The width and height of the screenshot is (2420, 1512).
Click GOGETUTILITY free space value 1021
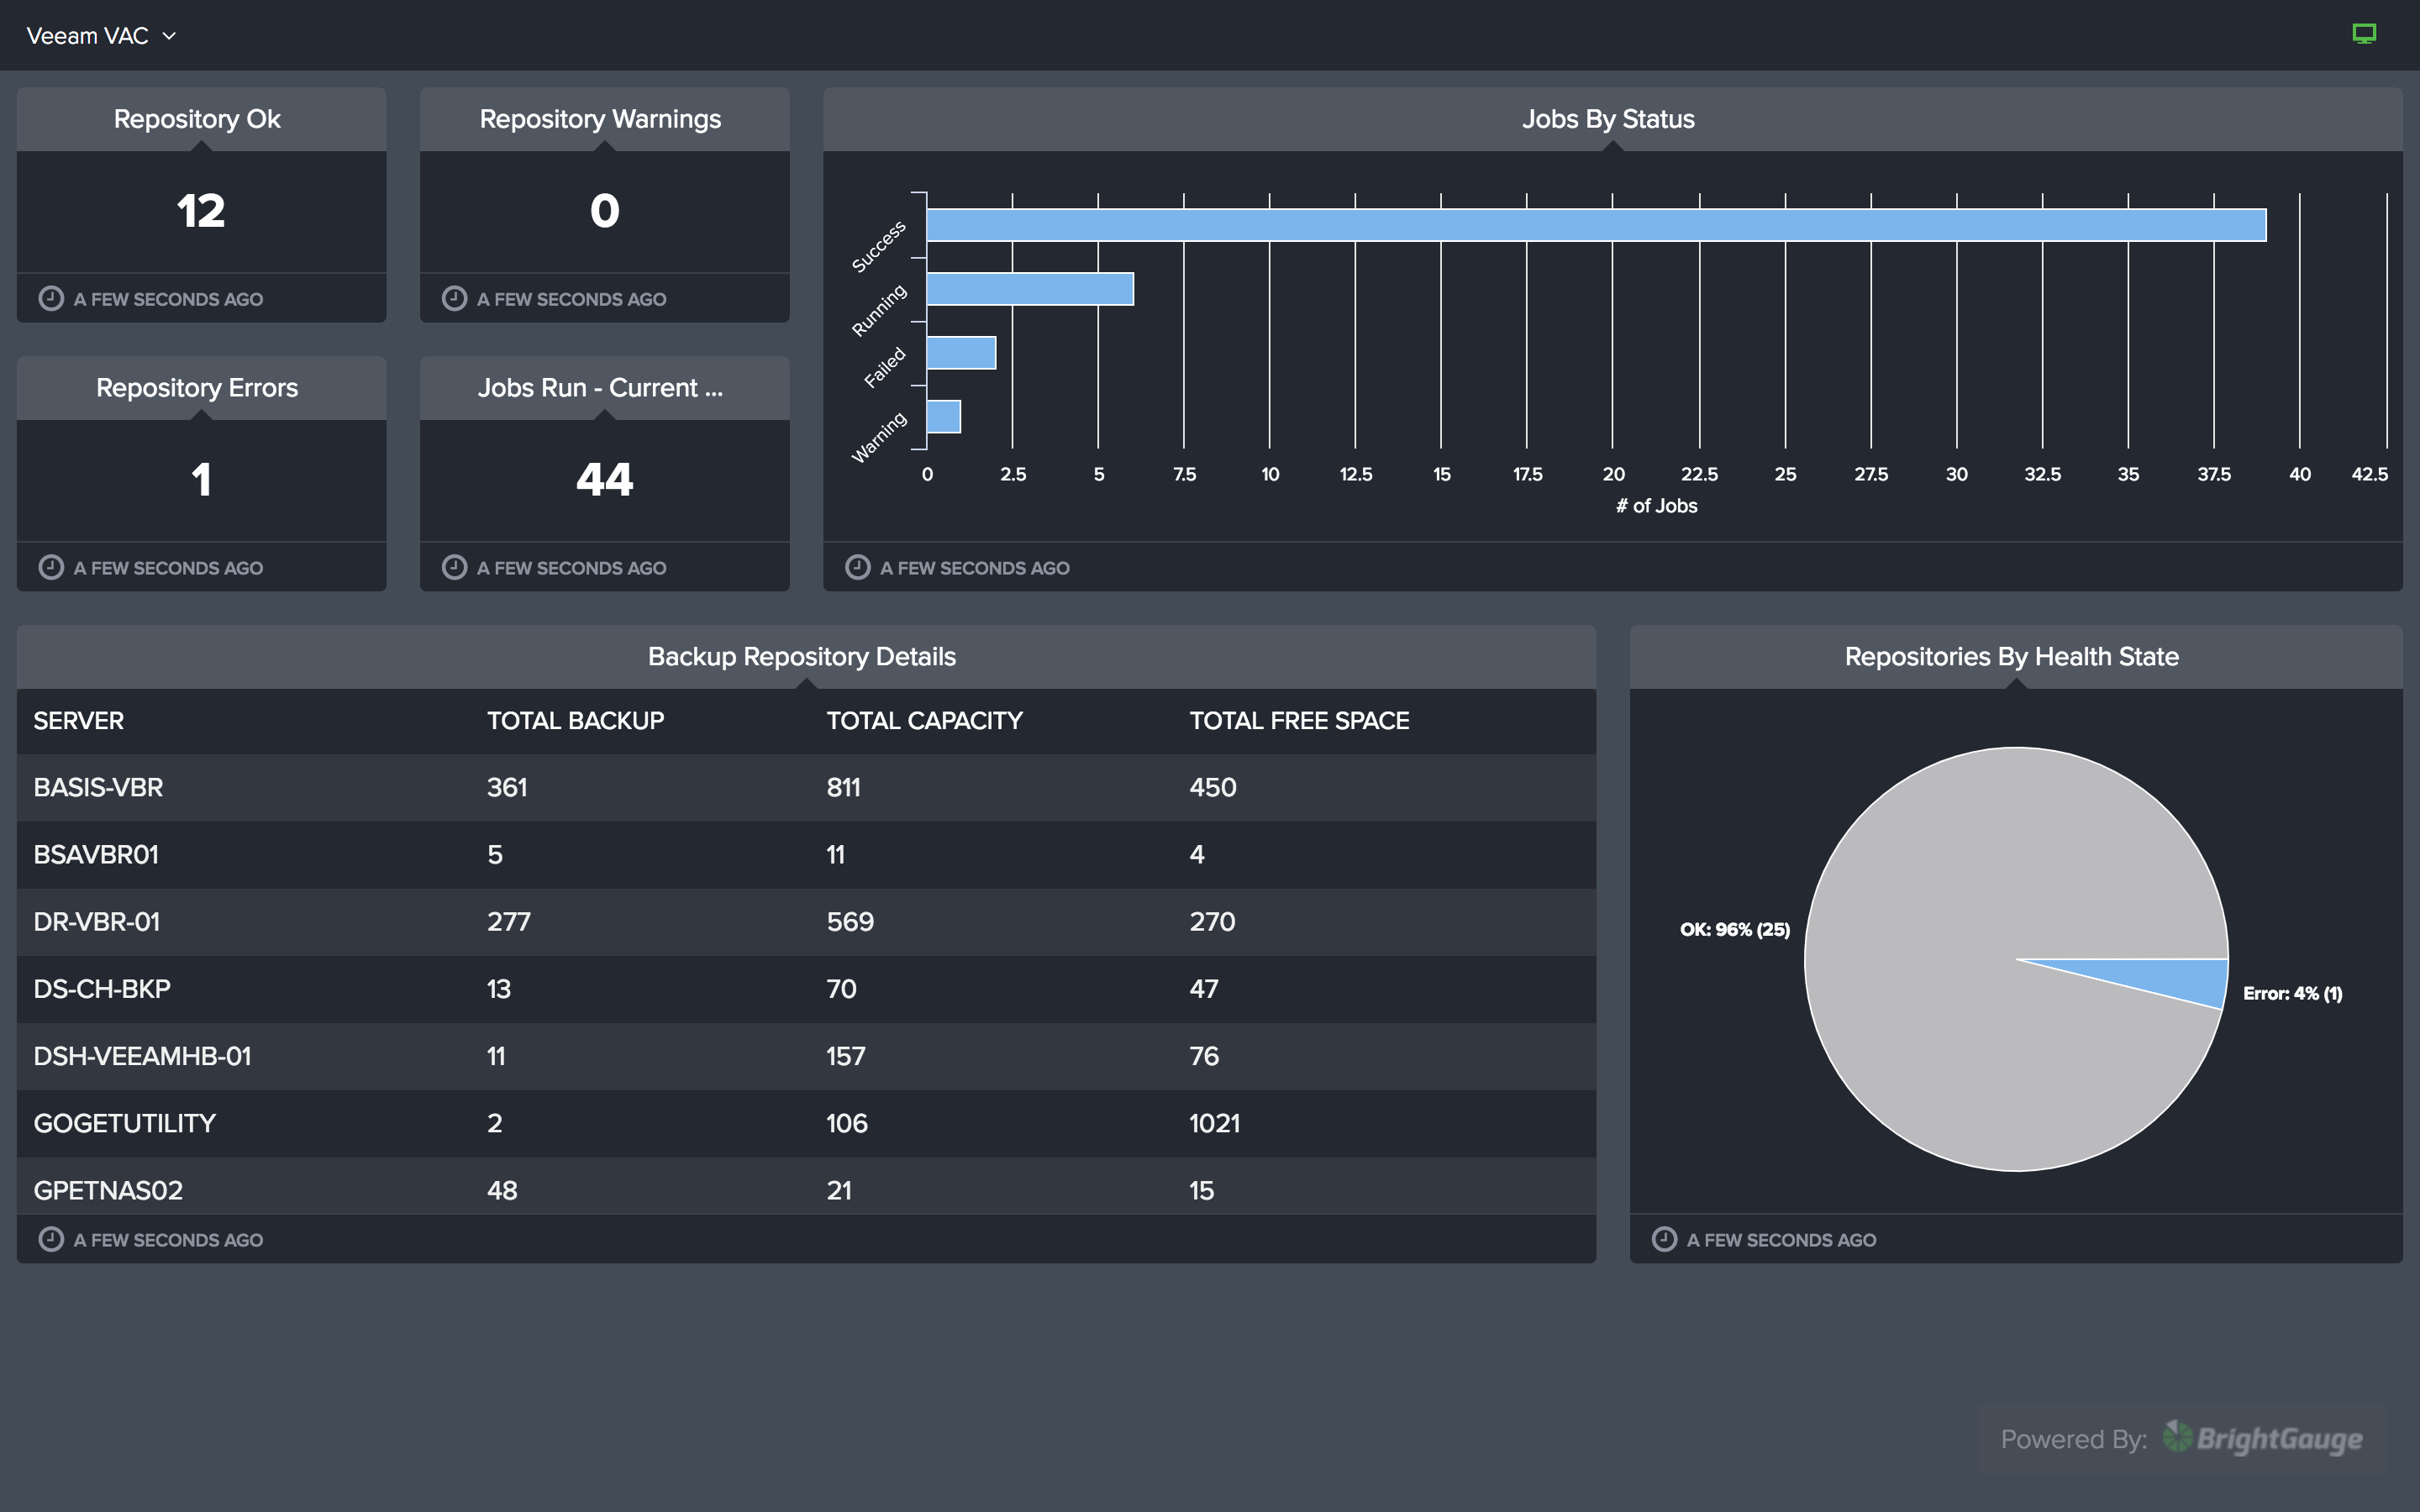[x=1214, y=1123]
